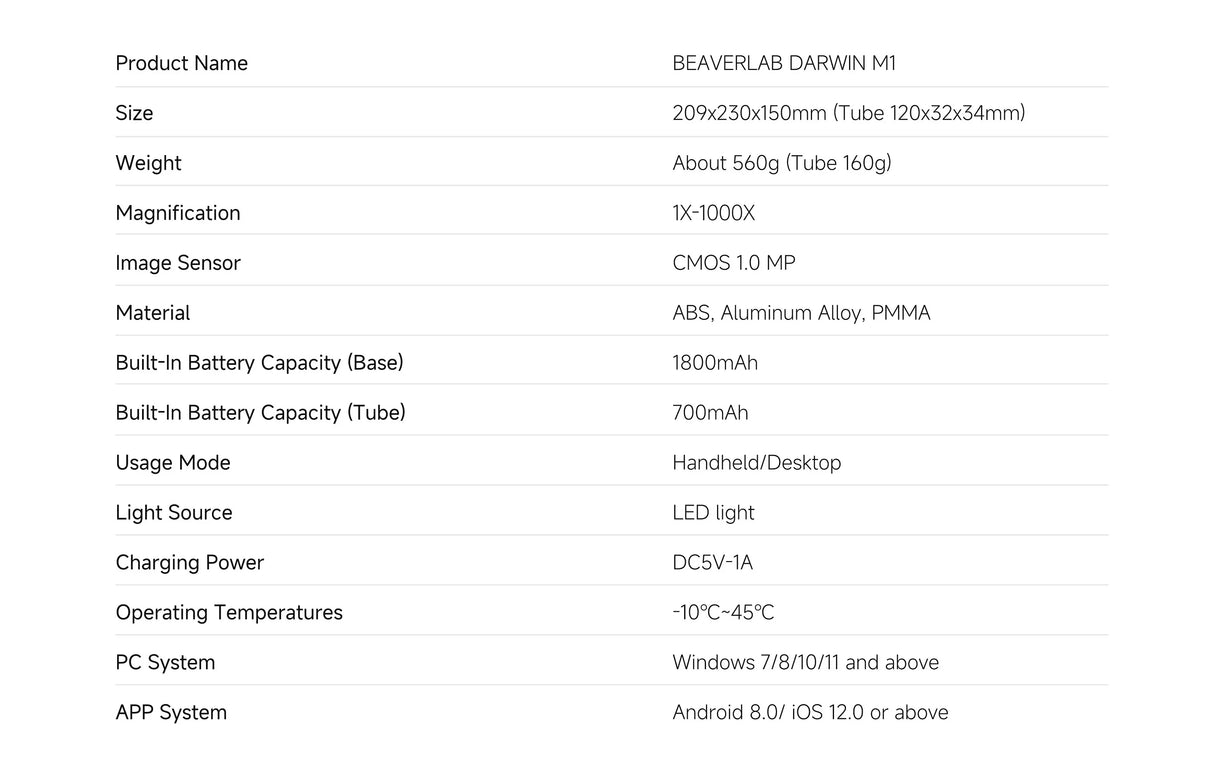The image size is (1224, 774).
Task: Click the "Product Name" row label
Action: click(181, 63)
